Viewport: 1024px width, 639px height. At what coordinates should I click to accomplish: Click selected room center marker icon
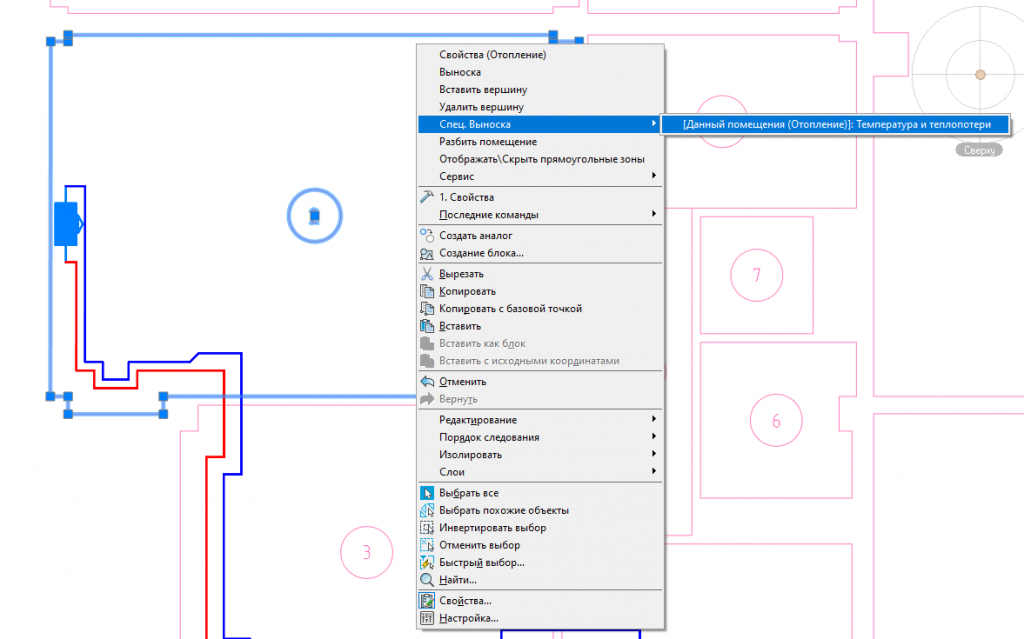click(314, 216)
